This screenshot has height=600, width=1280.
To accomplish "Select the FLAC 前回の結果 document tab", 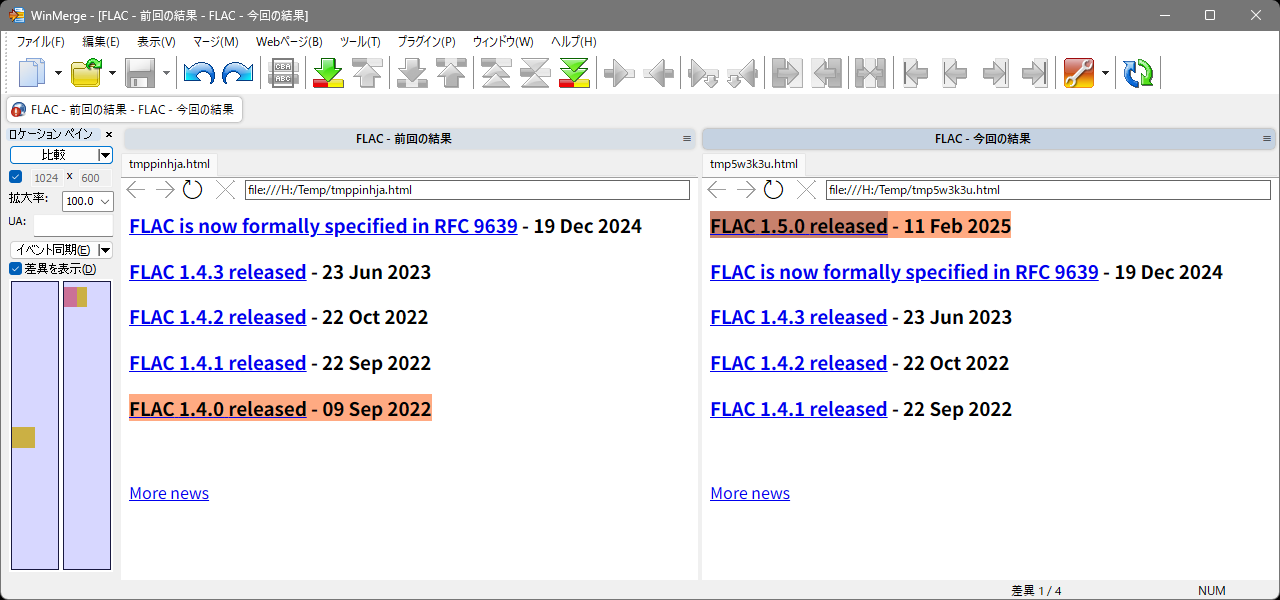I will (124, 109).
